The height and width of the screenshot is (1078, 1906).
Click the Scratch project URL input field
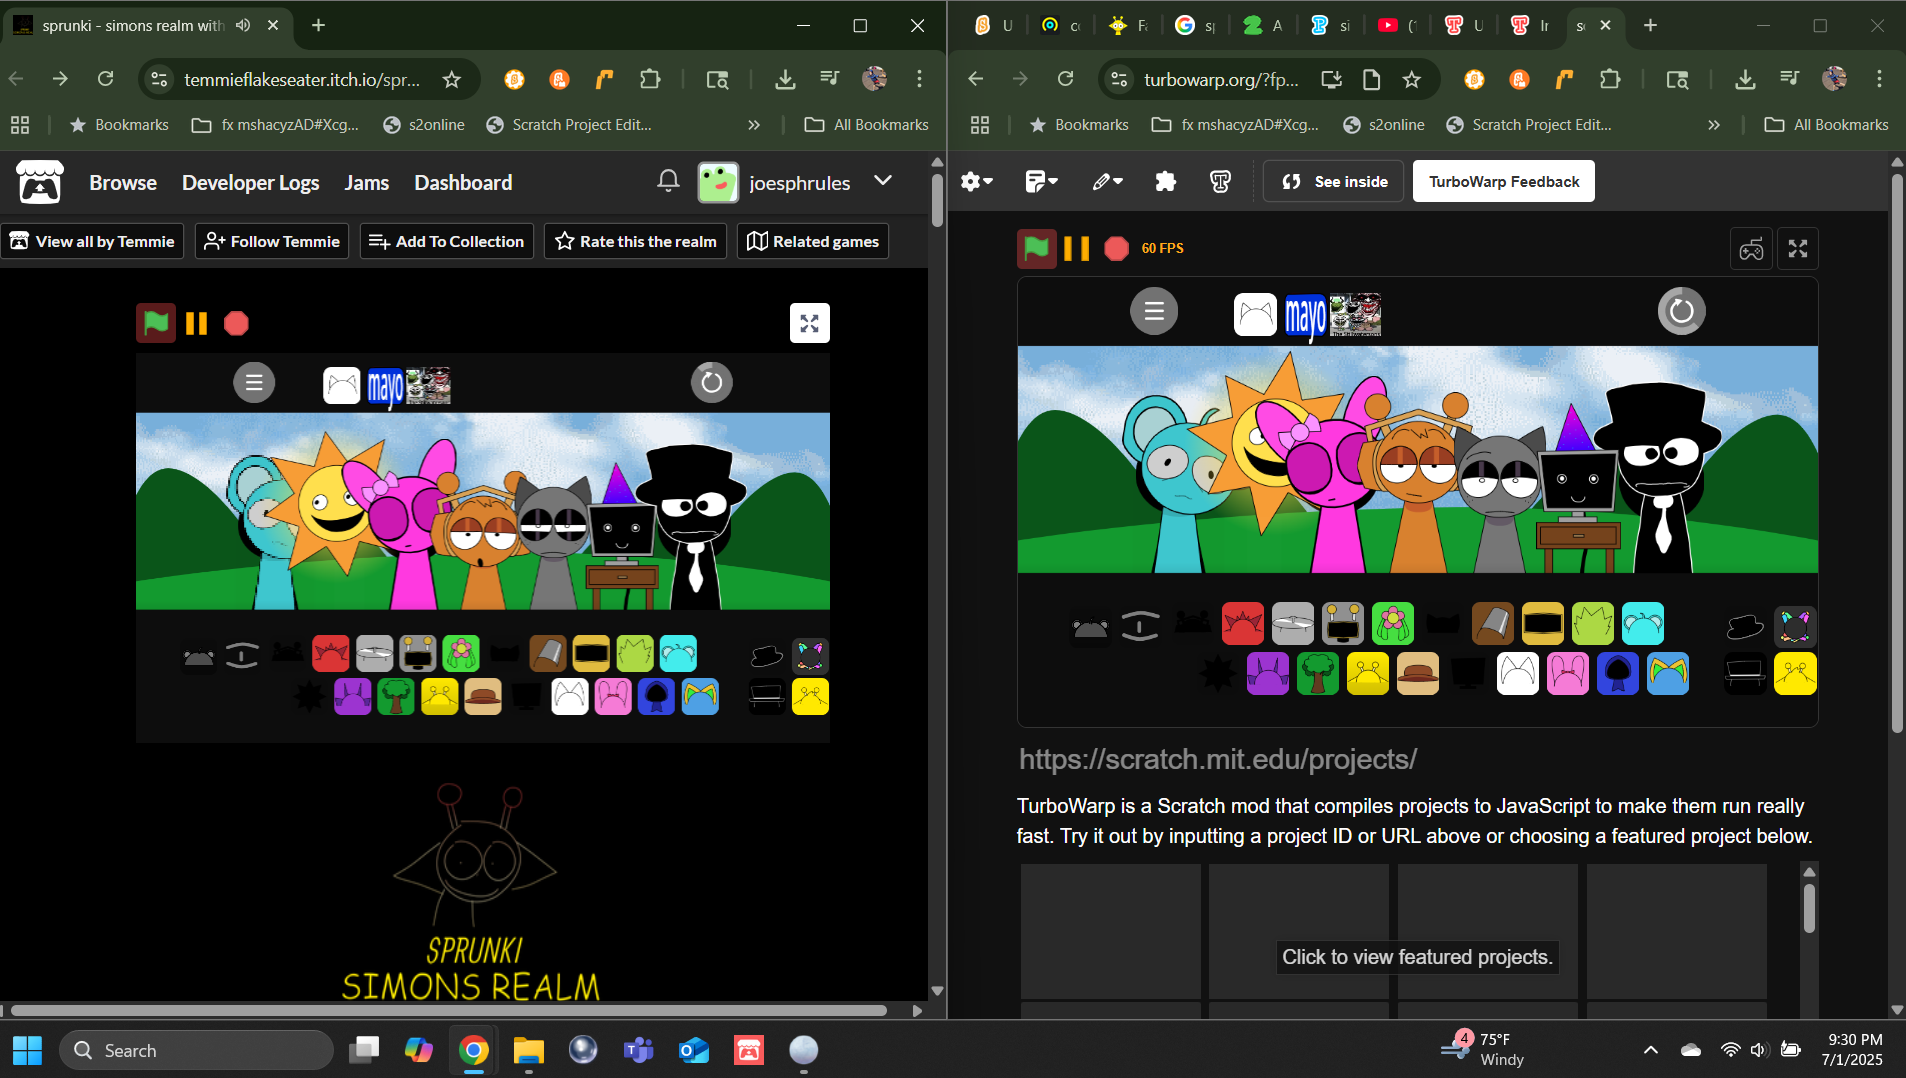[x=1417, y=759]
